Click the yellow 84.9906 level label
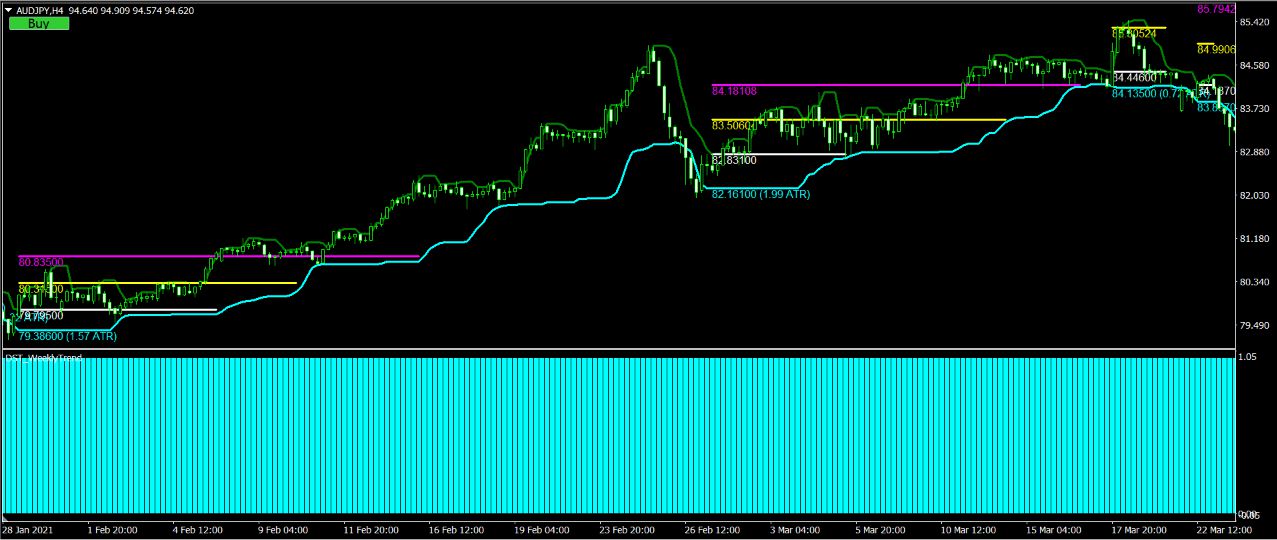The image size is (1277, 540). coord(1216,48)
